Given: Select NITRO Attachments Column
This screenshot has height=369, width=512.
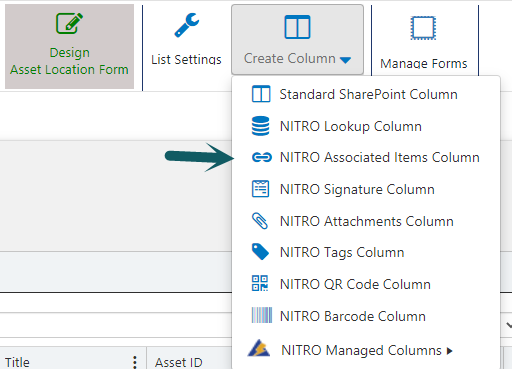Looking at the screenshot, I should (366, 221).
